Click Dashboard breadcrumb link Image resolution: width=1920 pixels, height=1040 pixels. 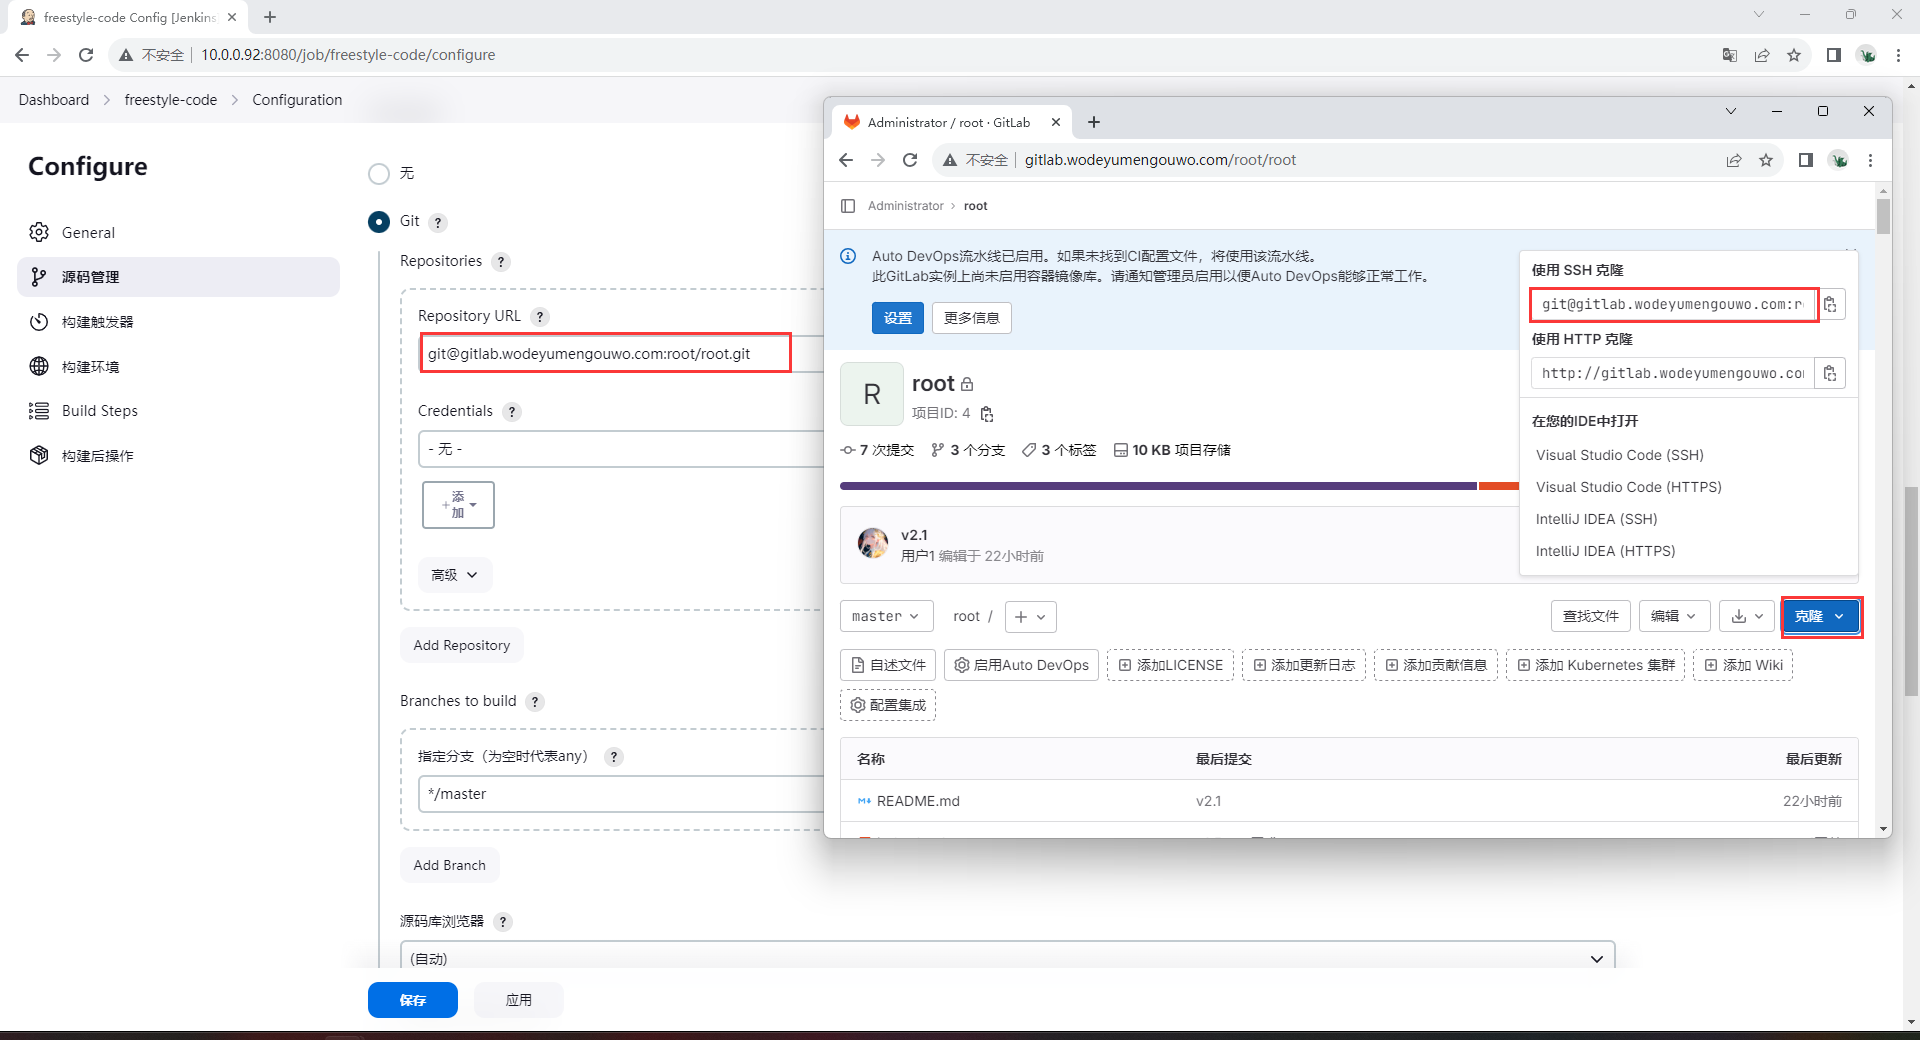click(x=54, y=100)
